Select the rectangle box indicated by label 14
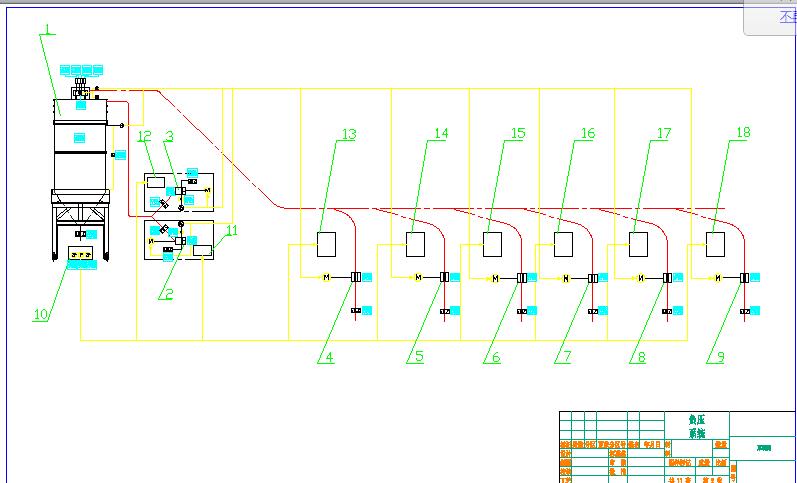 [415, 245]
